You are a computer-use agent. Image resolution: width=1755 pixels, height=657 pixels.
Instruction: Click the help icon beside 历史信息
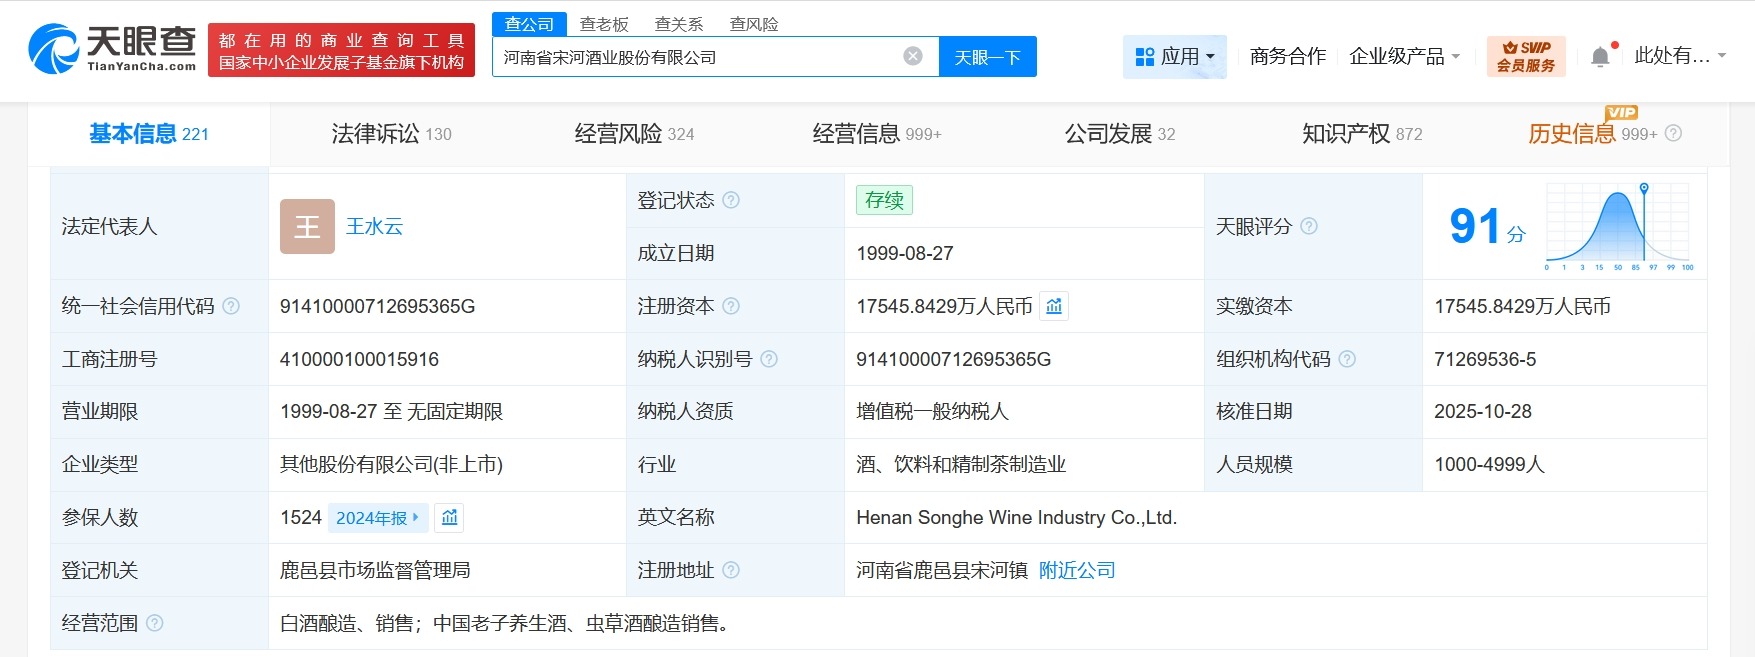[x=1673, y=133]
